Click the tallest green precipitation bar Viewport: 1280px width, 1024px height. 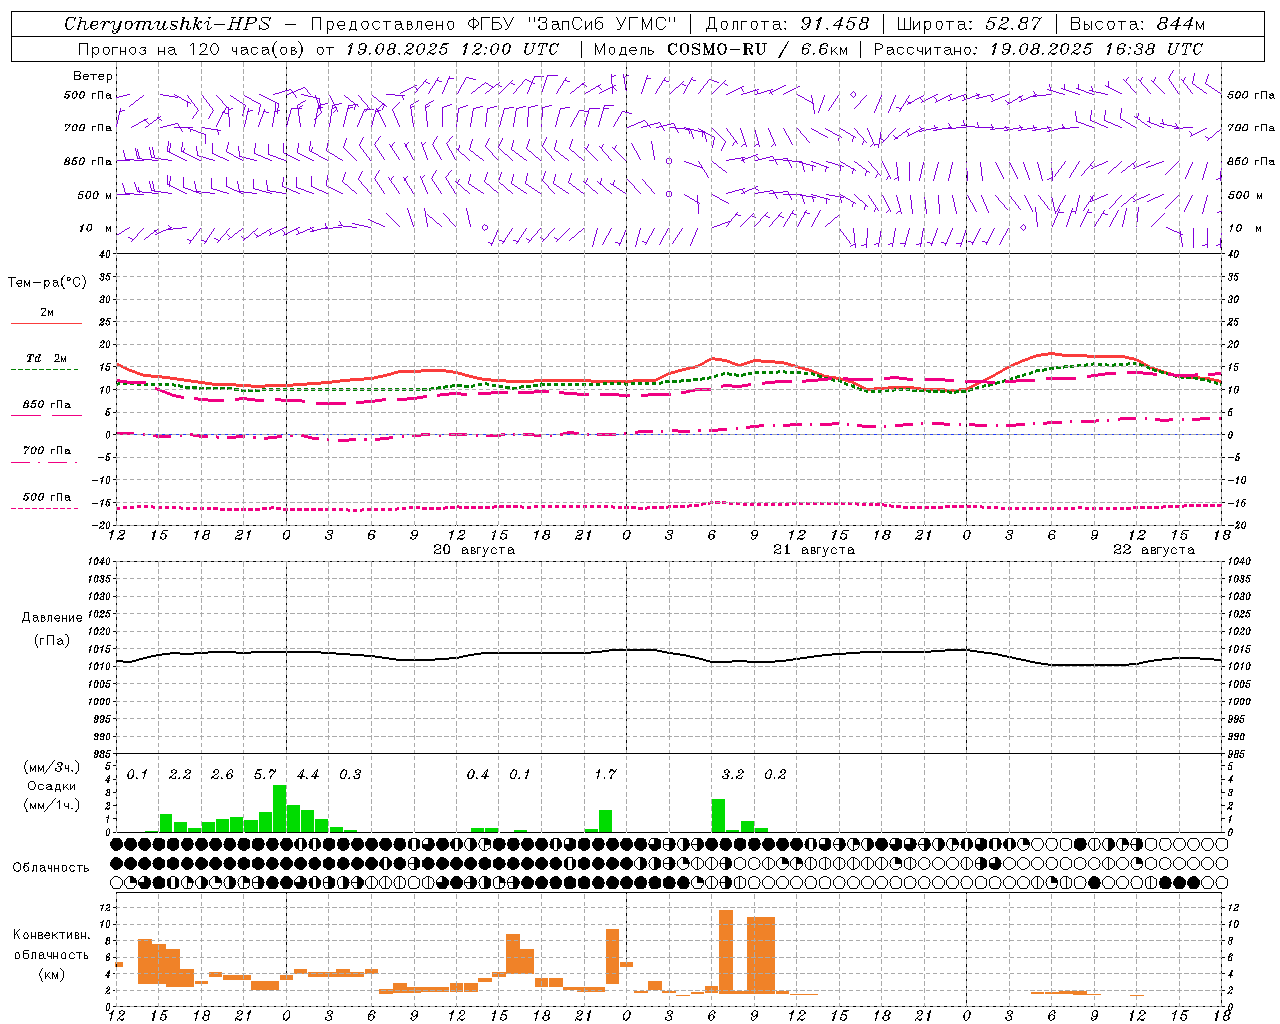click(x=279, y=809)
